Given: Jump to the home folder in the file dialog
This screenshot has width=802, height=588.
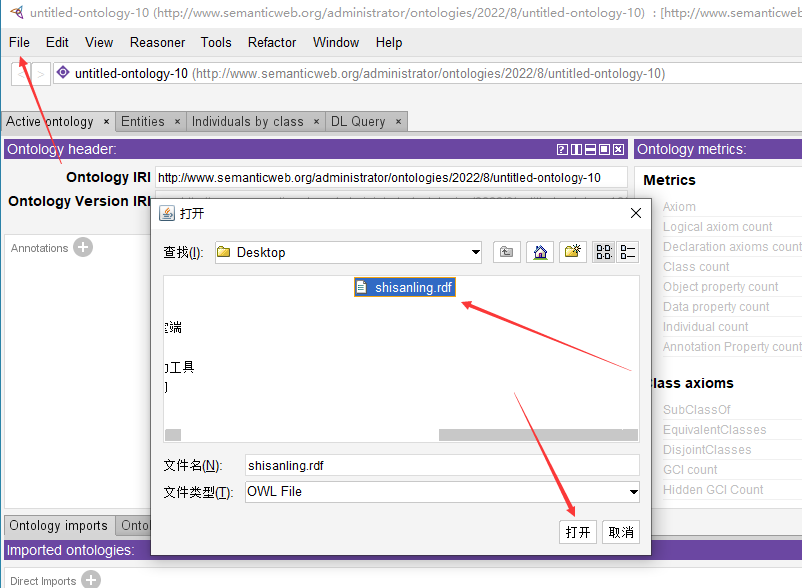Looking at the screenshot, I should pyautogui.click(x=540, y=252).
